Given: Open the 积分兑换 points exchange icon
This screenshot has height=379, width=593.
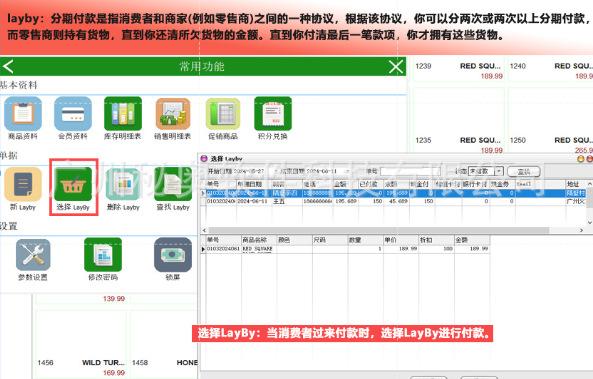Looking at the screenshot, I should tap(273, 114).
